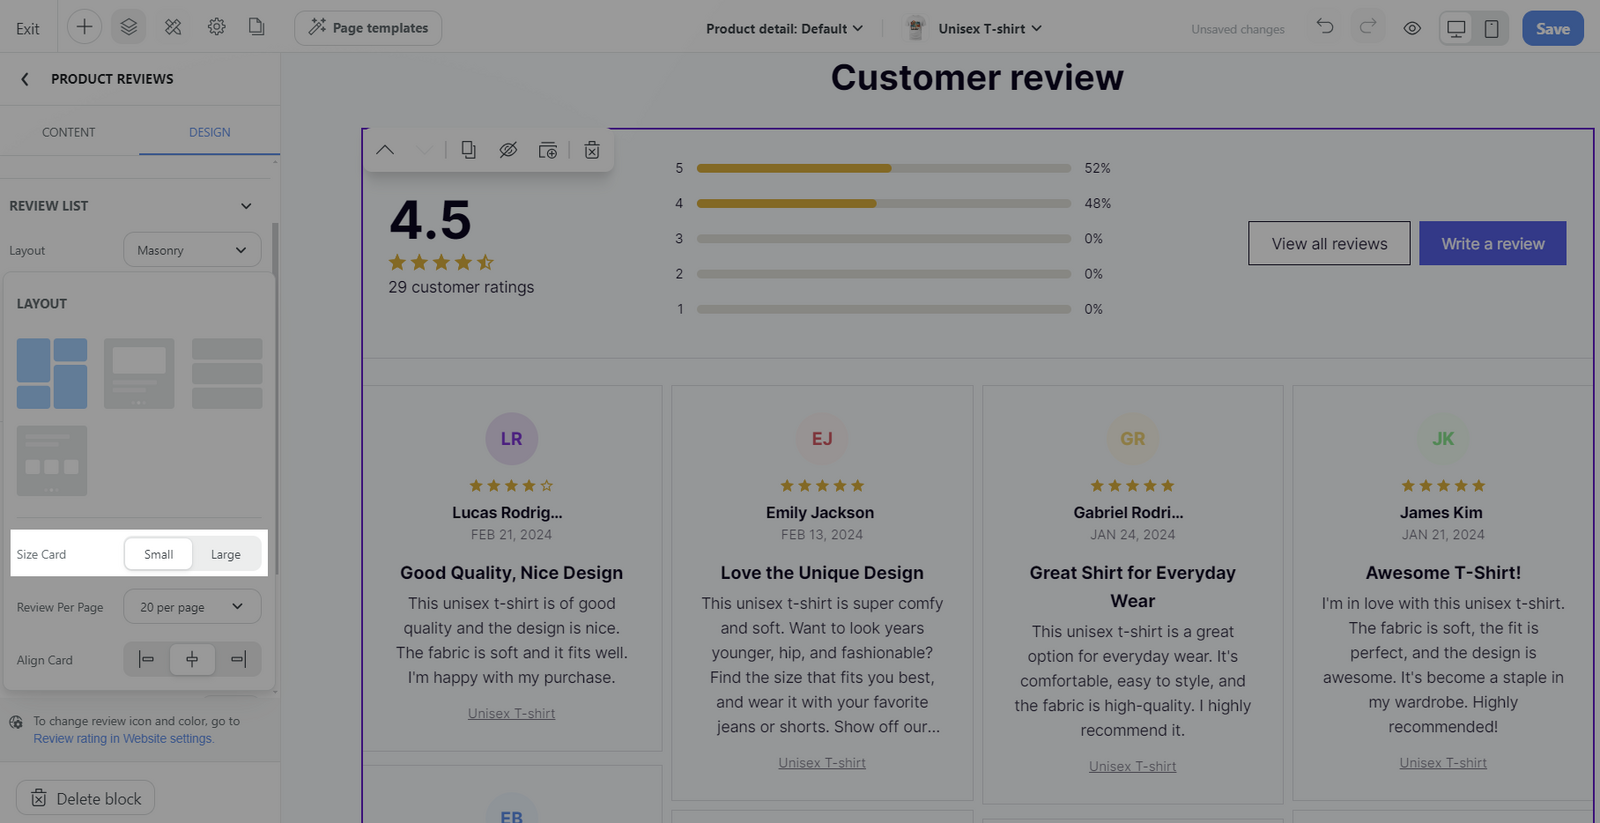
Task: Click the Write a review button
Action: (x=1492, y=243)
